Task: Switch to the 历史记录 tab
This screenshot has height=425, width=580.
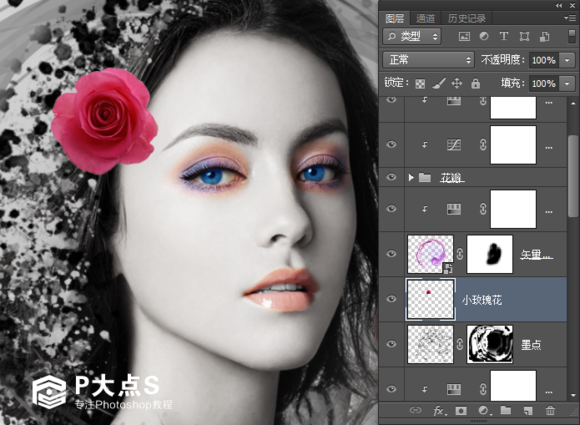Action: tap(466, 18)
